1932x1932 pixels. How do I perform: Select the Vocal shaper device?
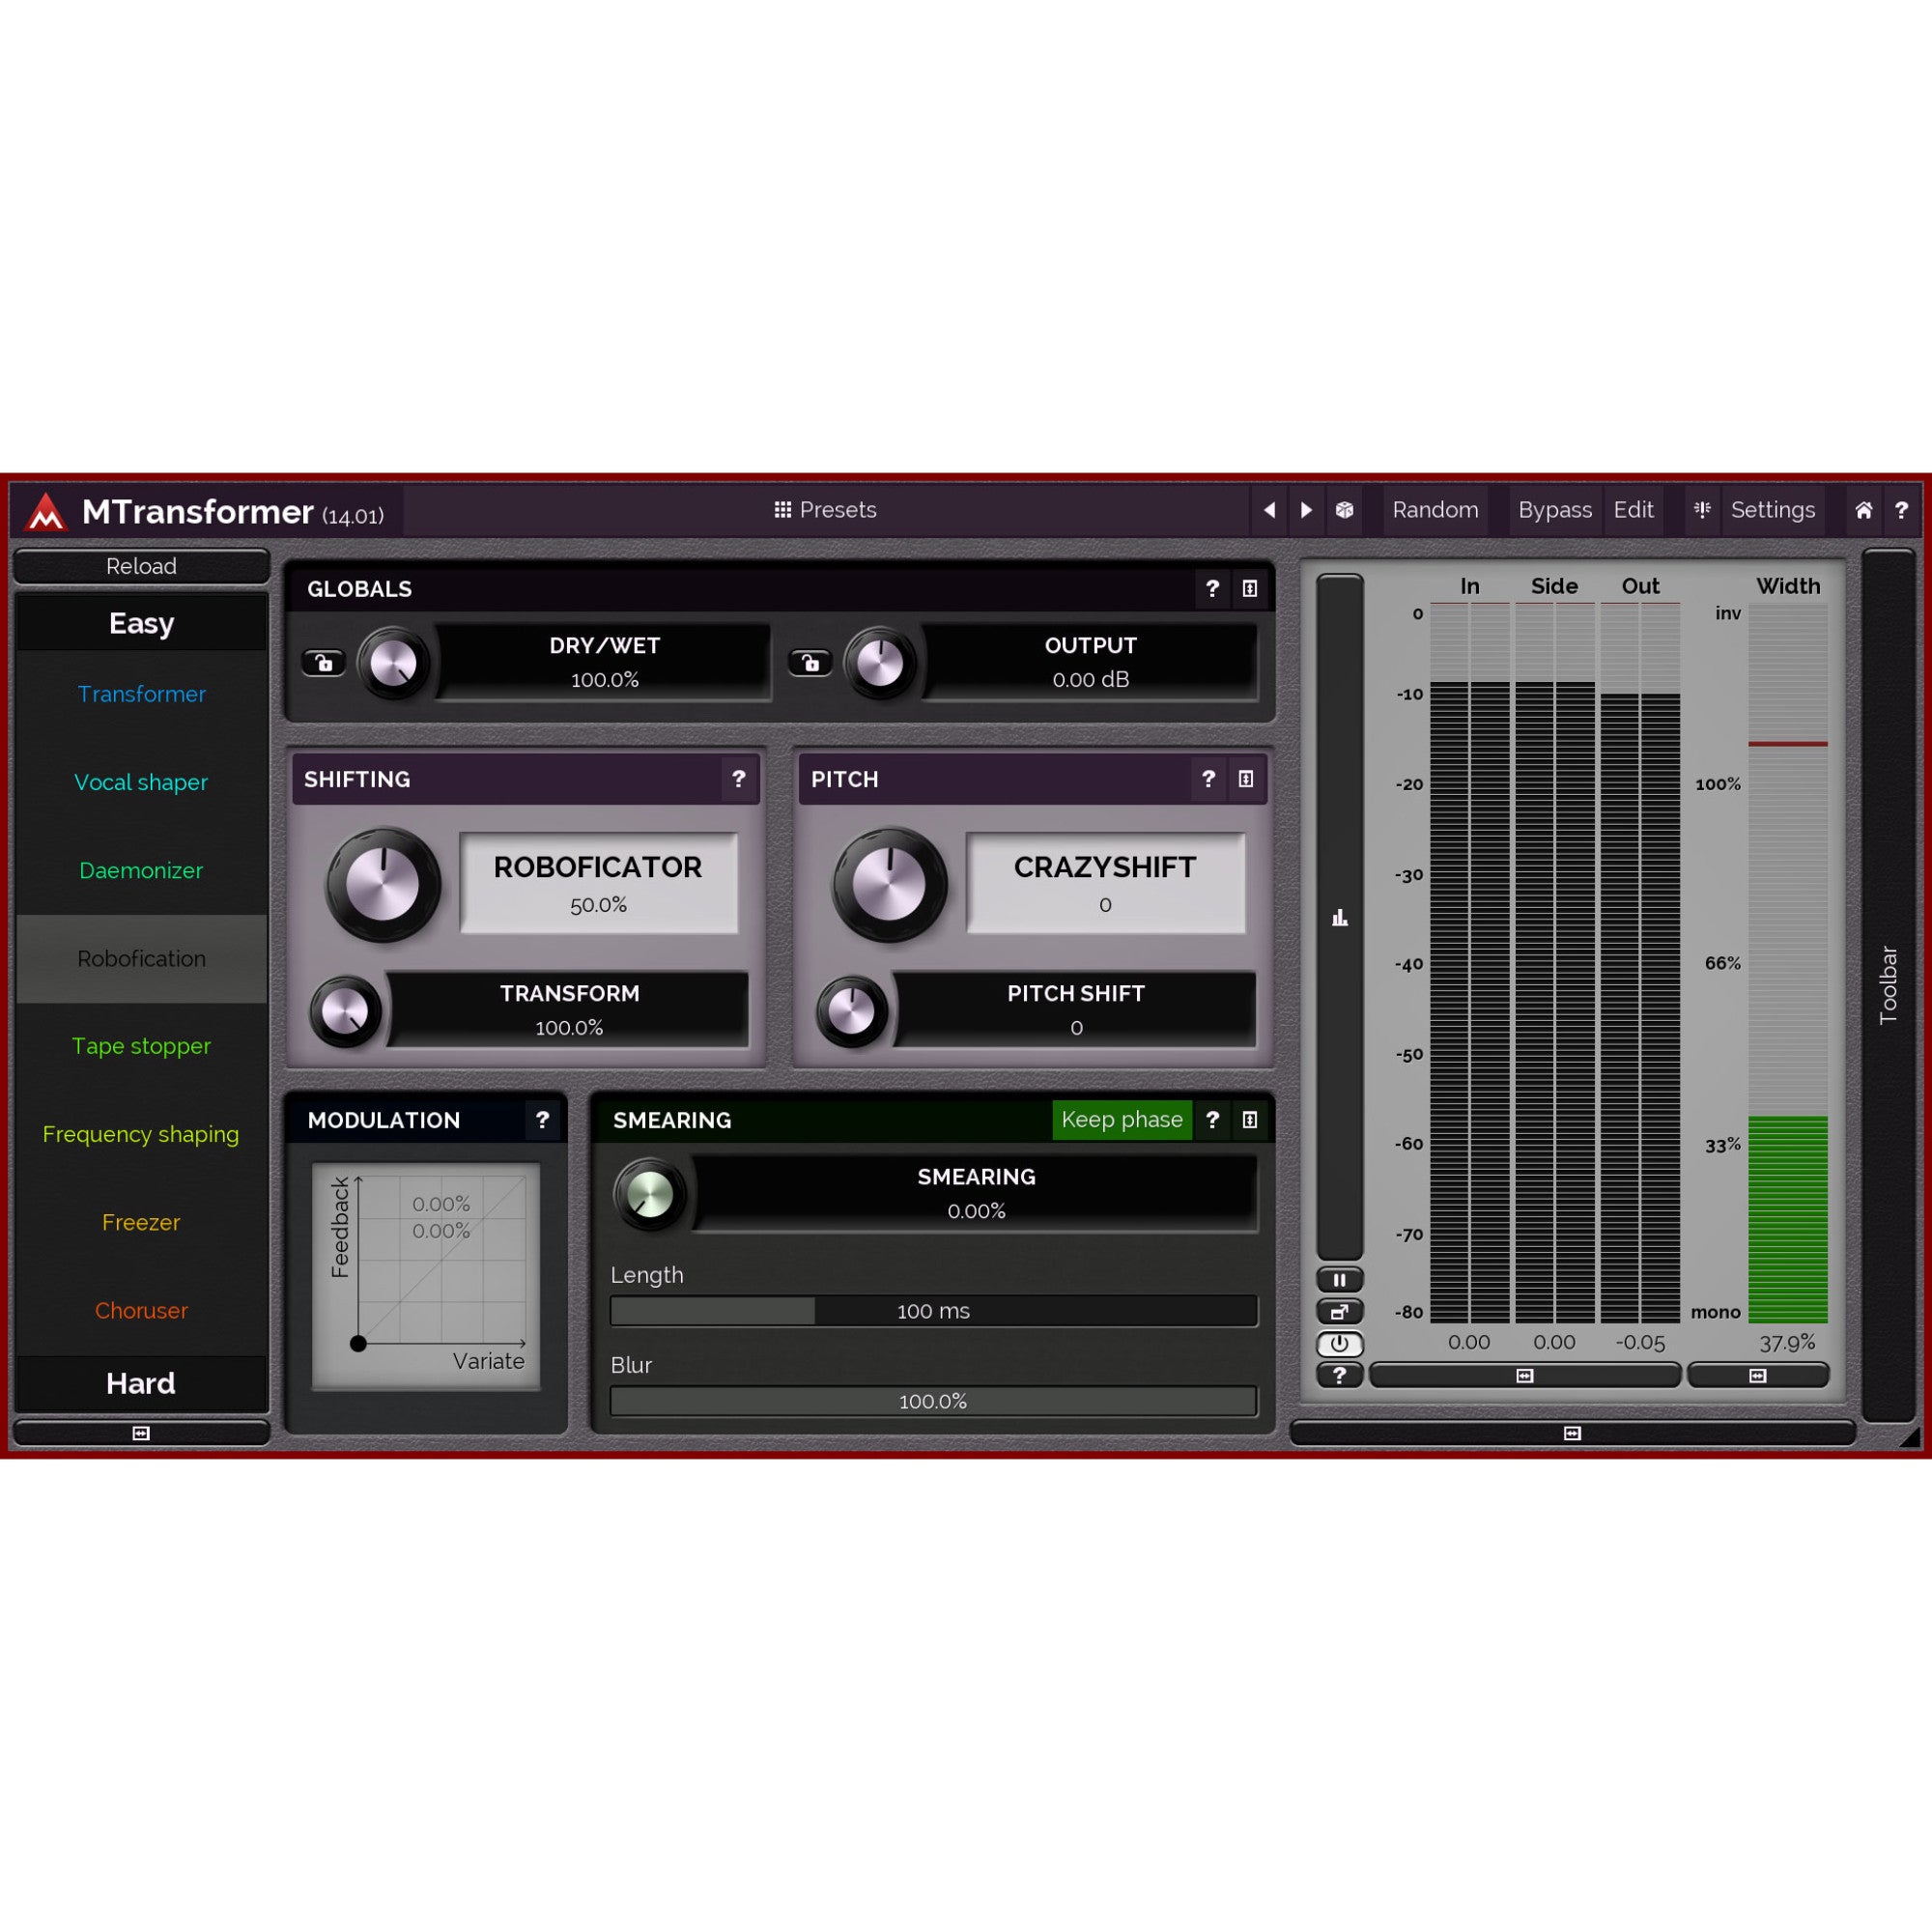[x=141, y=782]
